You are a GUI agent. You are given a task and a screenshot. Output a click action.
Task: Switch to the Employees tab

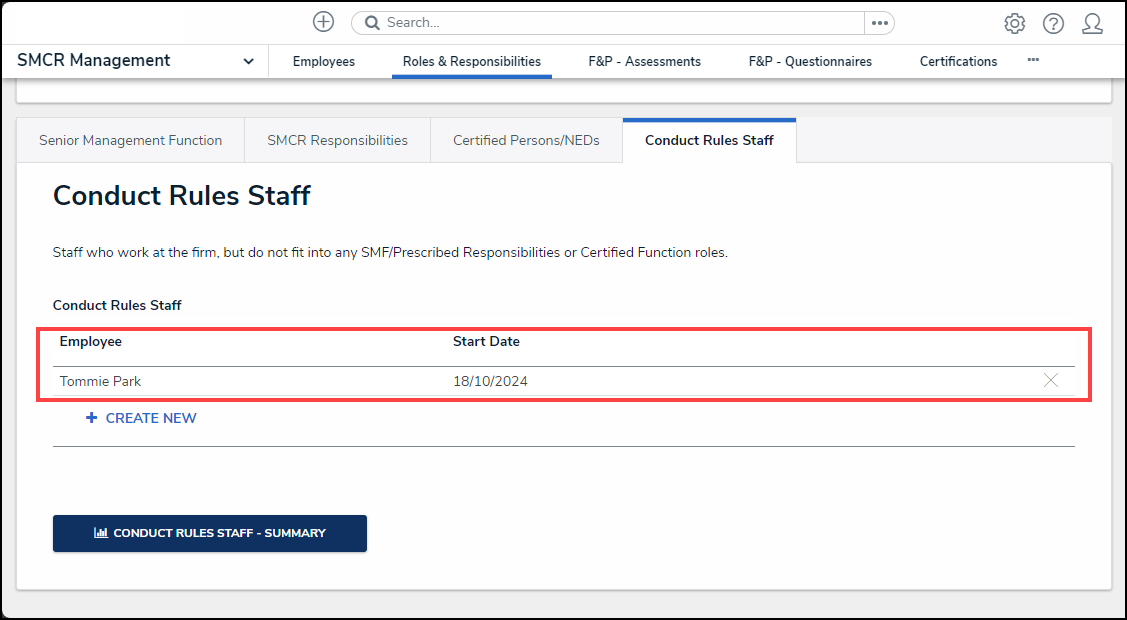tap(323, 61)
